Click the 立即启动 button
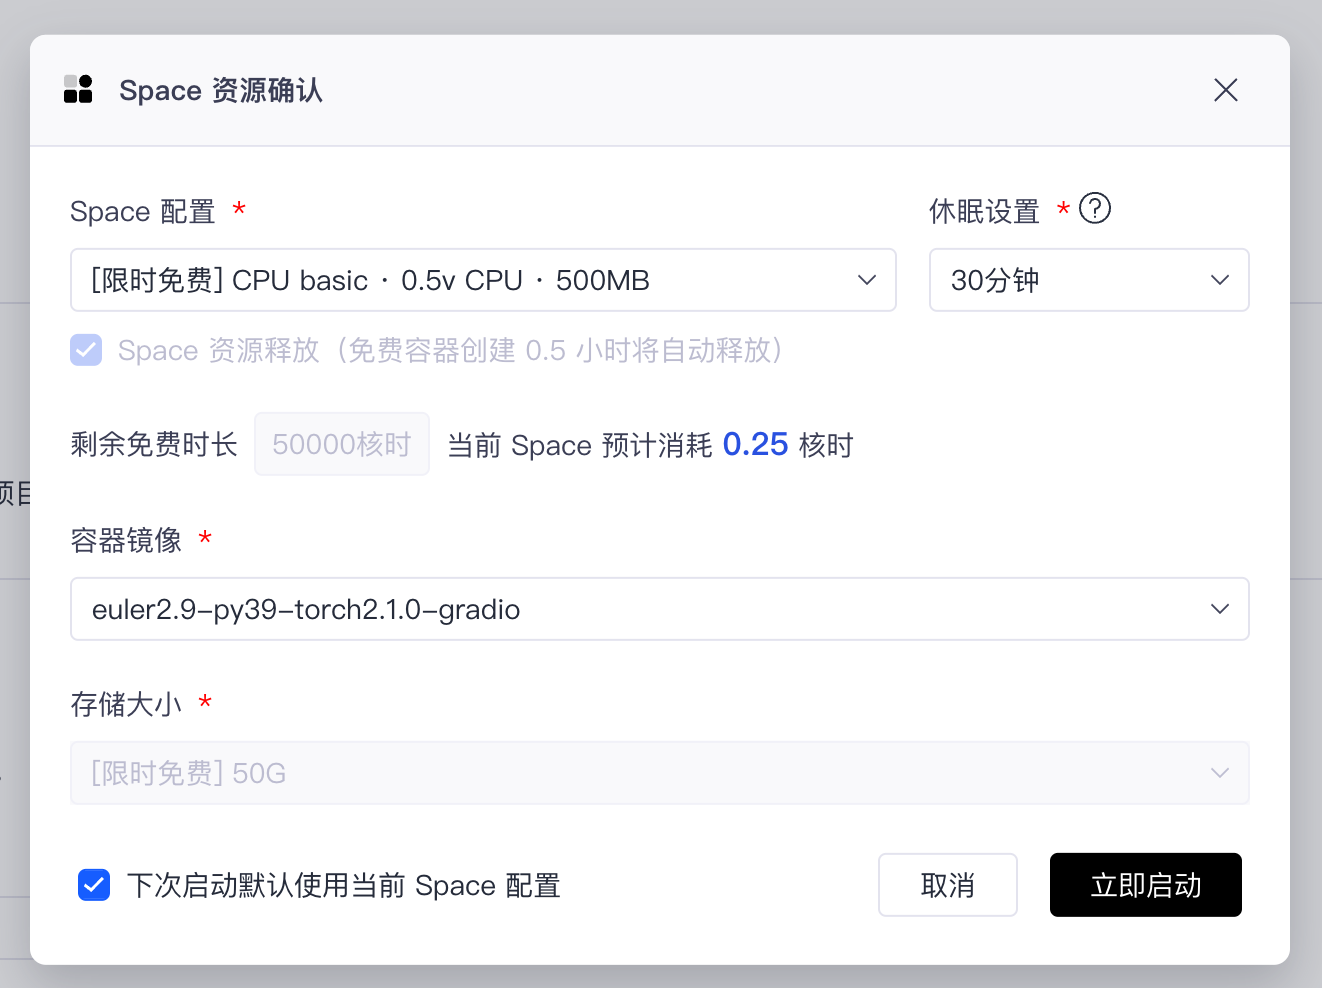The height and width of the screenshot is (988, 1322). [x=1145, y=885]
